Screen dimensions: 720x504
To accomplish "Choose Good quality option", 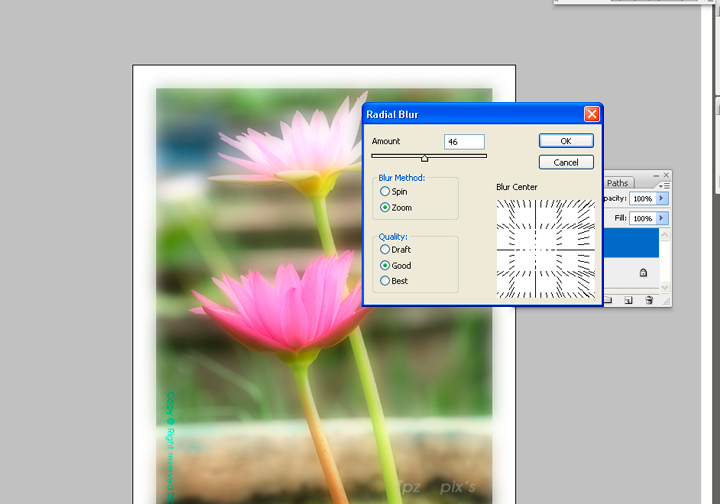I will pos(385,266).
